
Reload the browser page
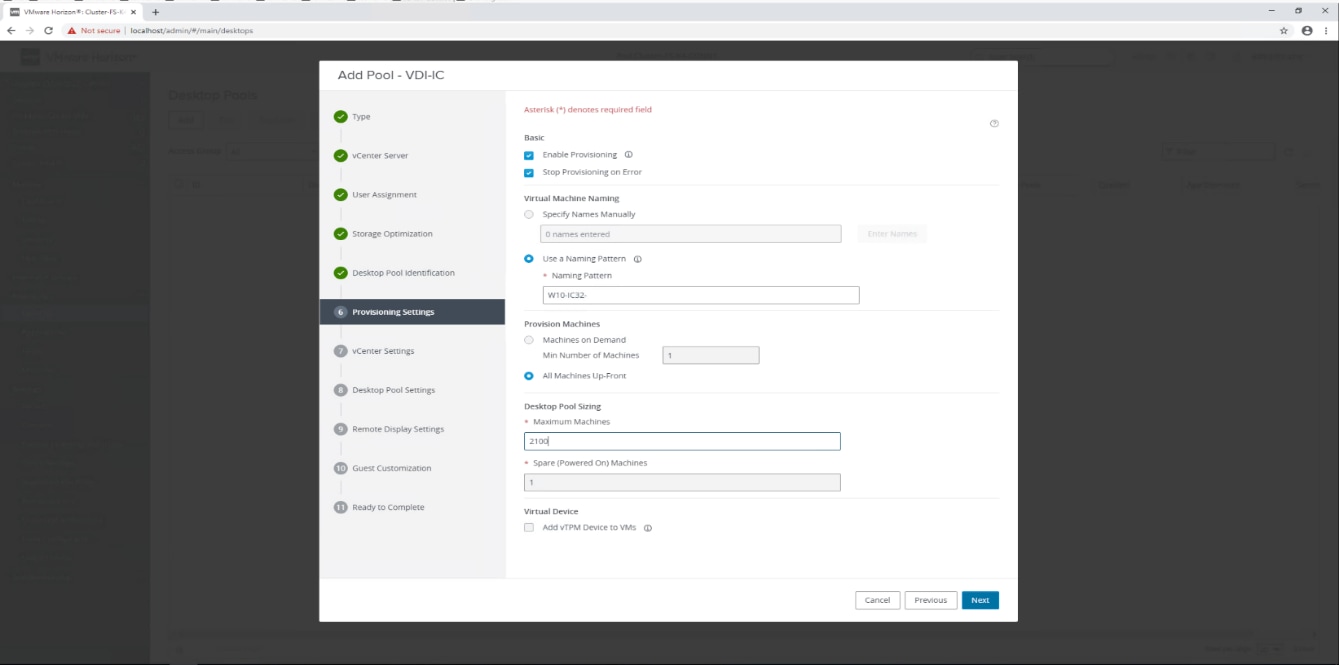pos(49,31)
